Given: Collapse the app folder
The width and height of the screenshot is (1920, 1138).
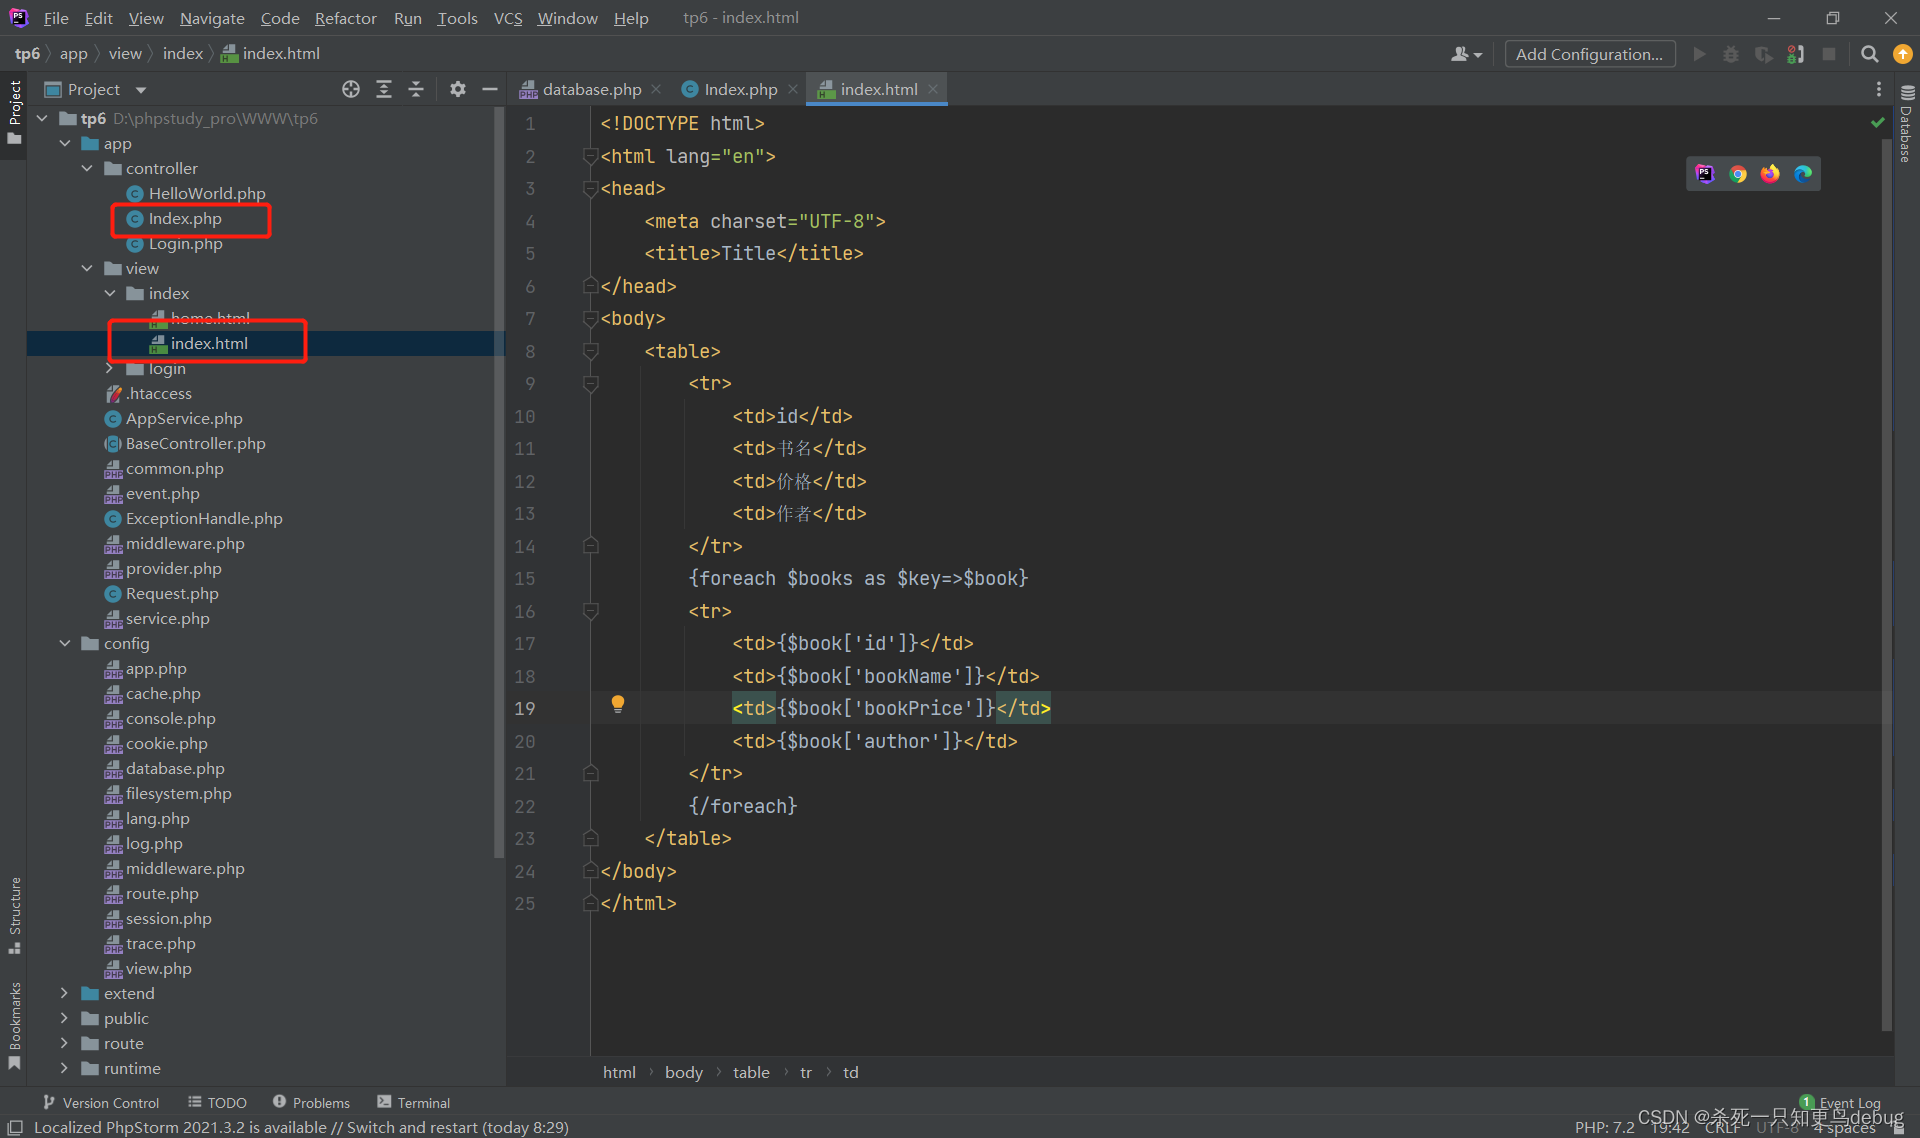Looking at the screenshot, I should pyautogui.click(x=64, y=143).
